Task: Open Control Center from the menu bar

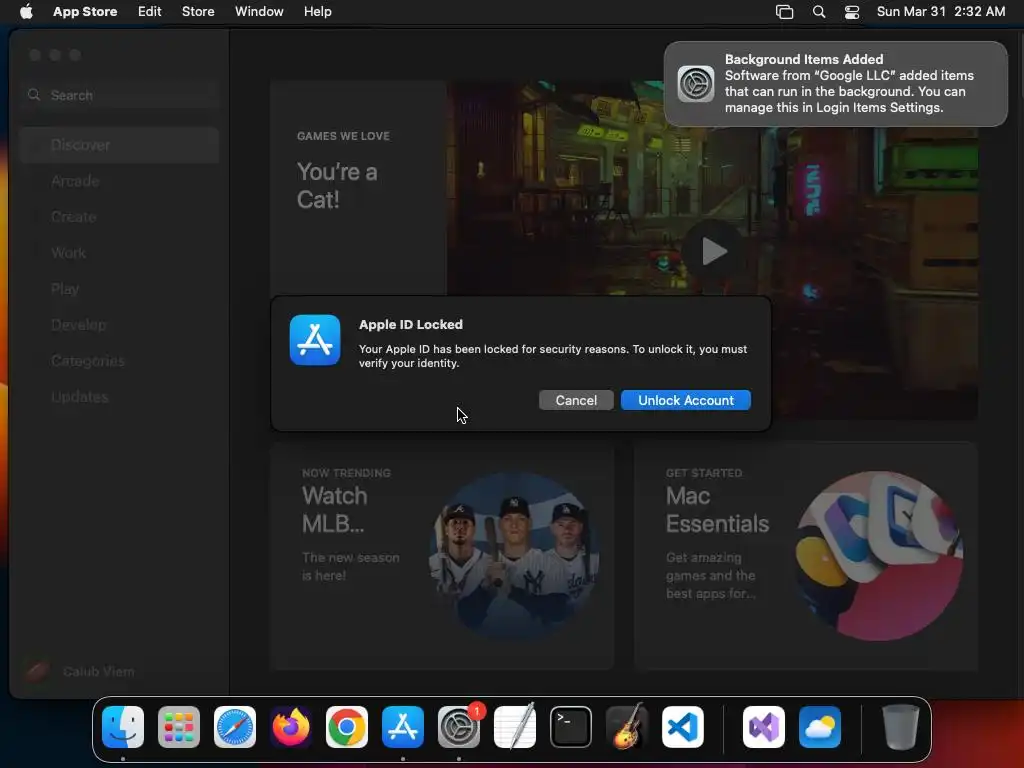Action: click(852, 12)
